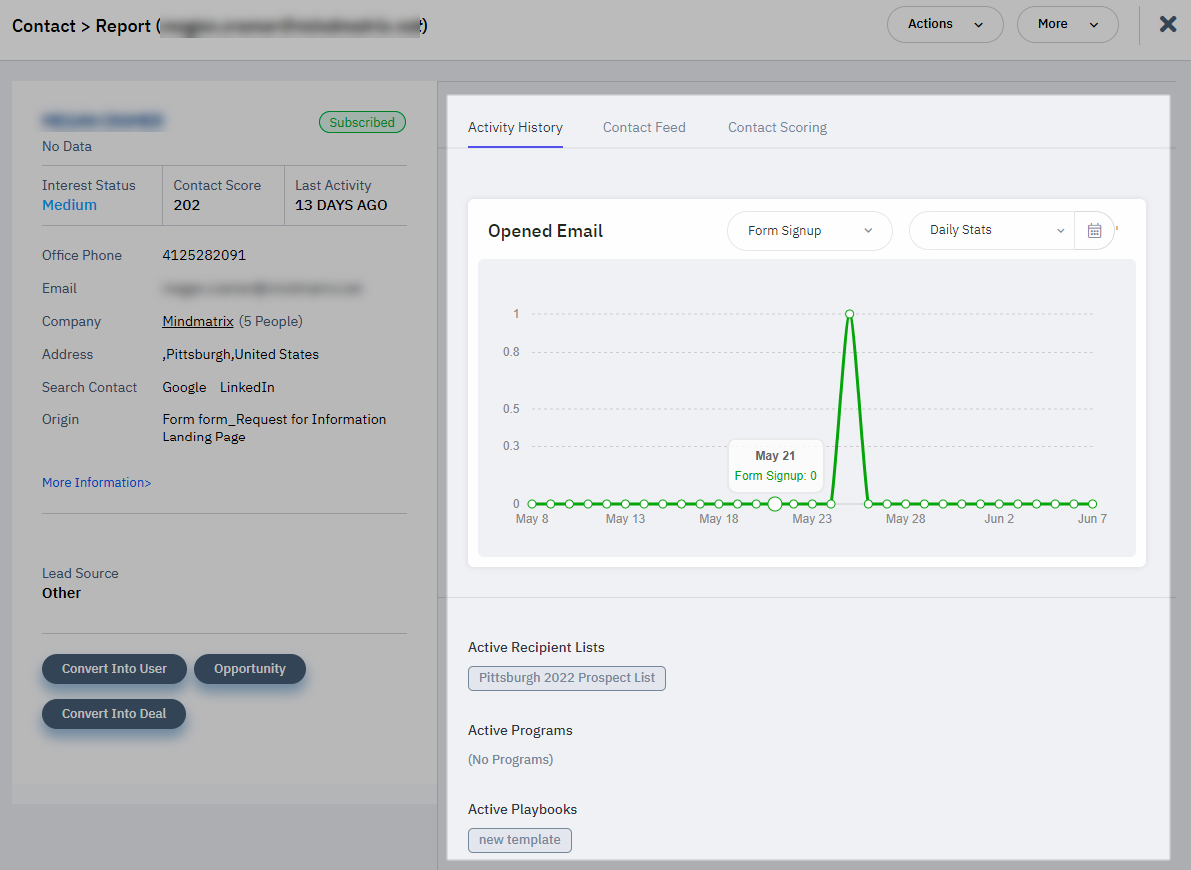Click the (5 People) company count
Image resolution: width=1191 pixels, height=870 pixels.
pos(270,321)
